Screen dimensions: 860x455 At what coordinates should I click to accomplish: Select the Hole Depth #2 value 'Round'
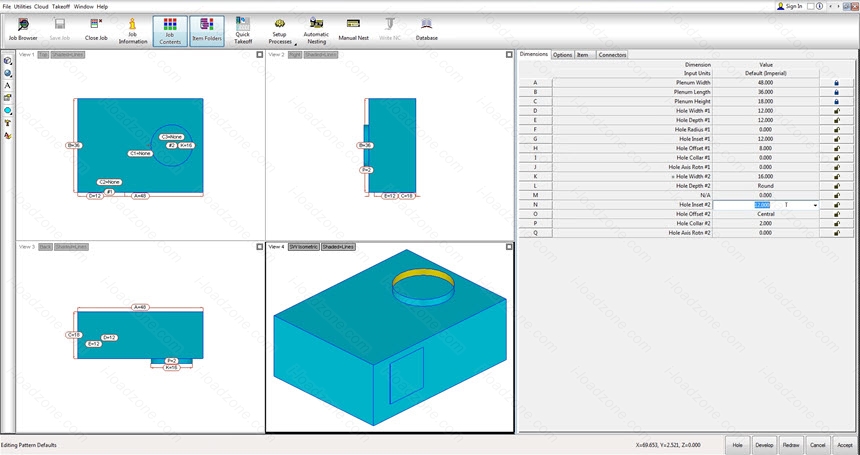[x=766, y=186]
